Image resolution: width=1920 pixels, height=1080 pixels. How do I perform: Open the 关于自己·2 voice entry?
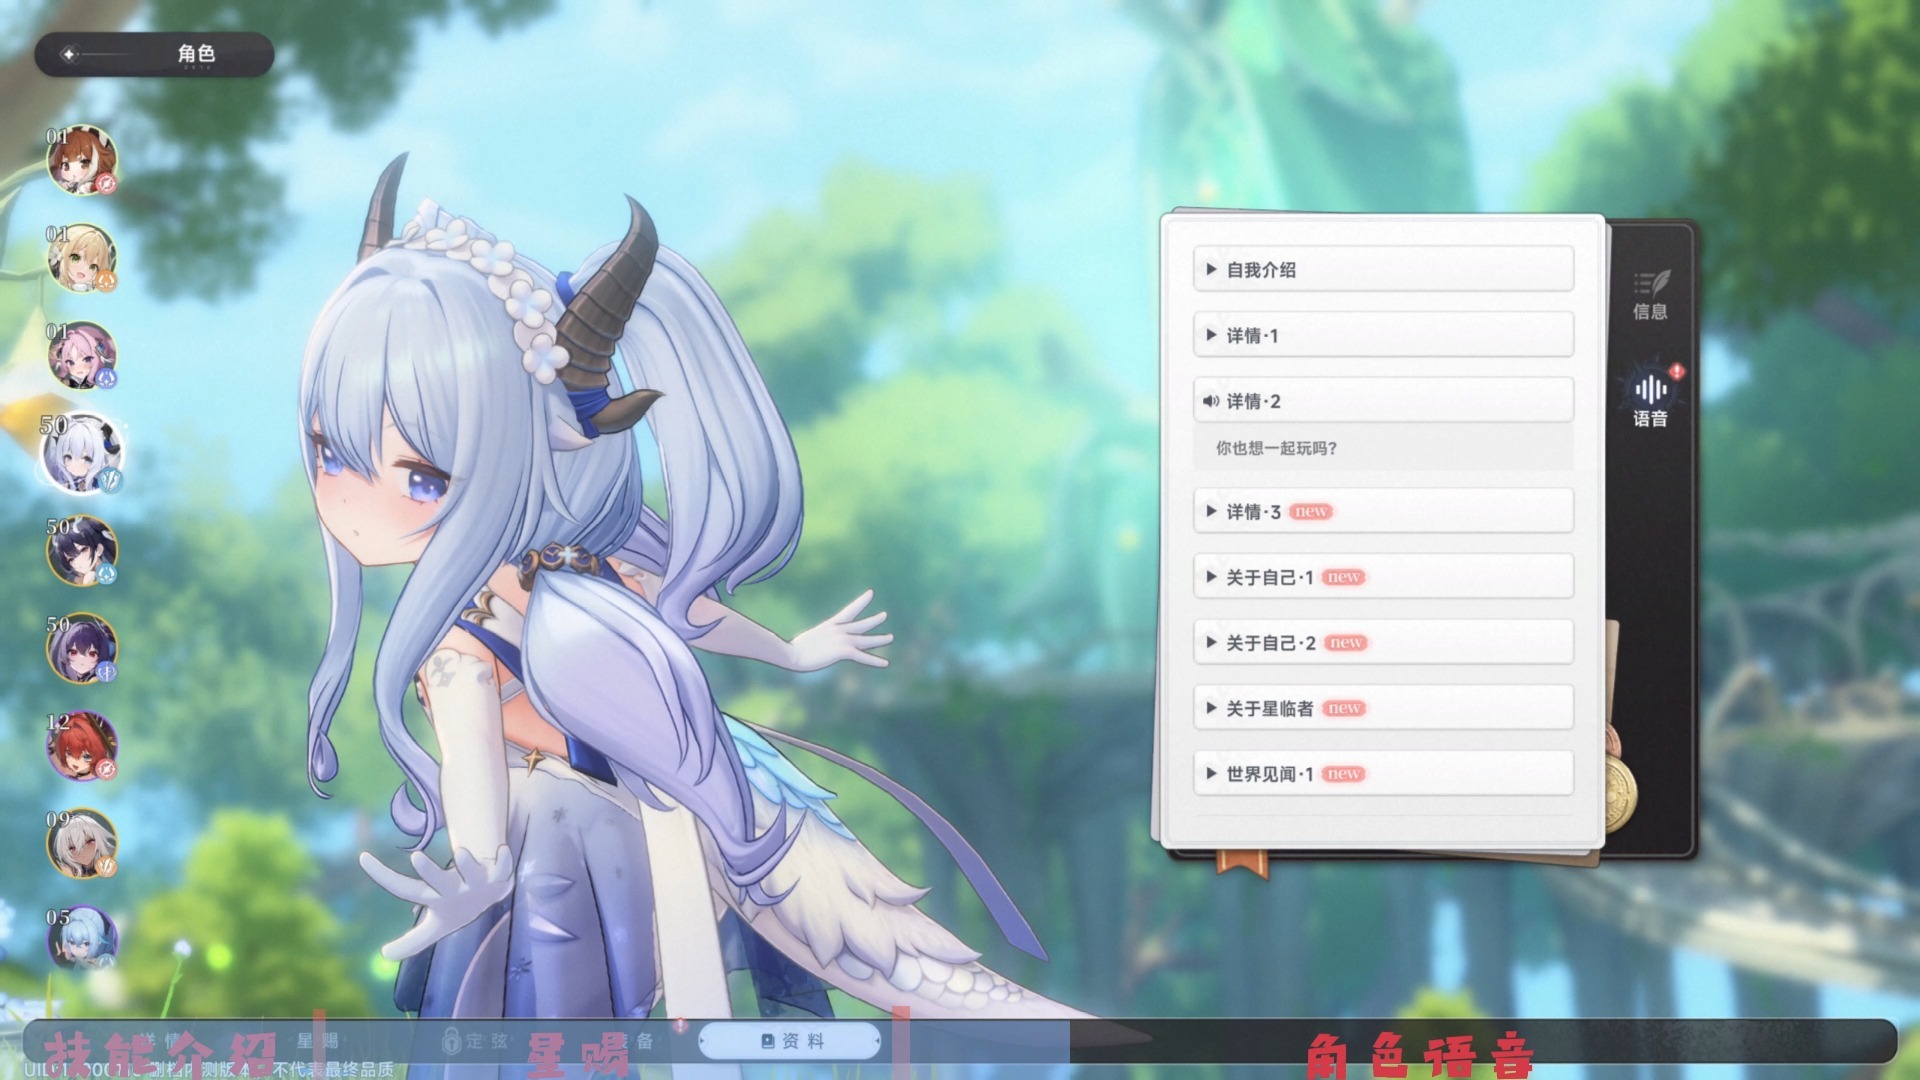[x=1383, y=642]
